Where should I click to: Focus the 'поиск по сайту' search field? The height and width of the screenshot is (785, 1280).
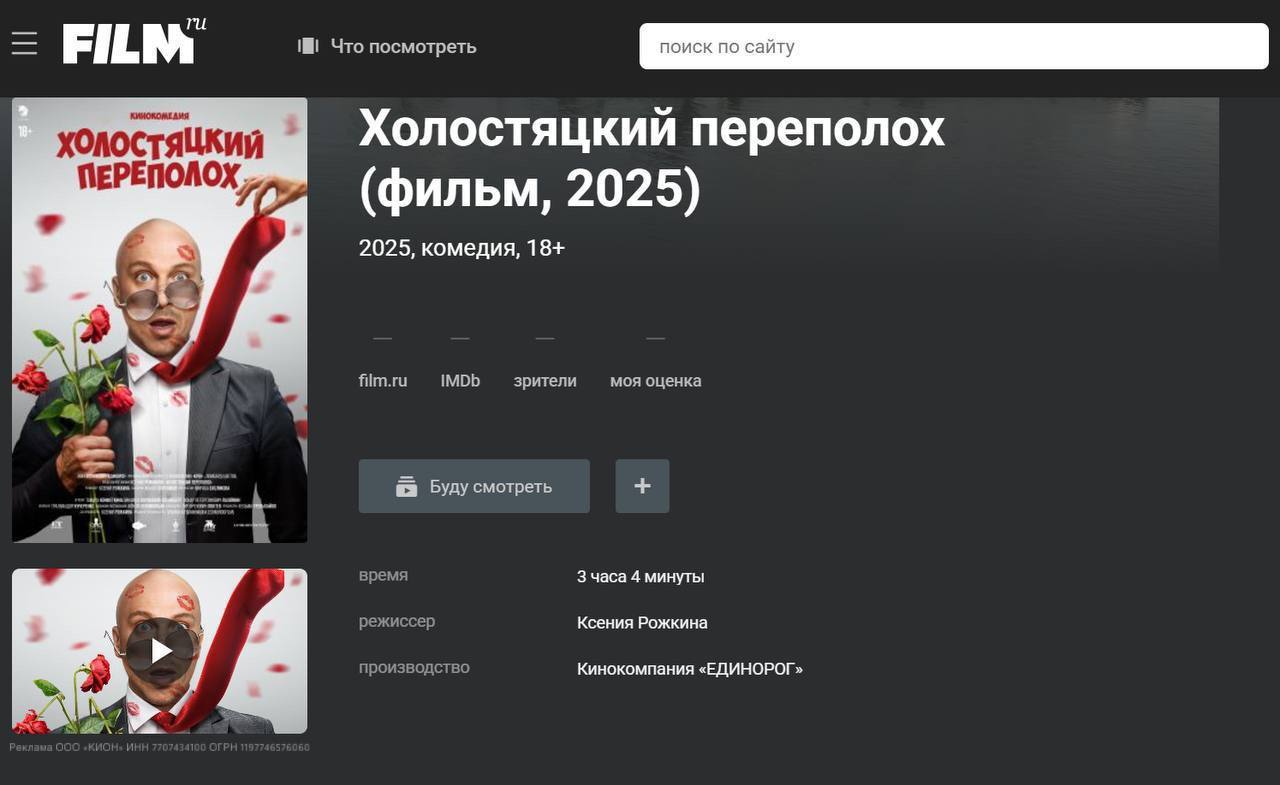[x=954, y=46]
